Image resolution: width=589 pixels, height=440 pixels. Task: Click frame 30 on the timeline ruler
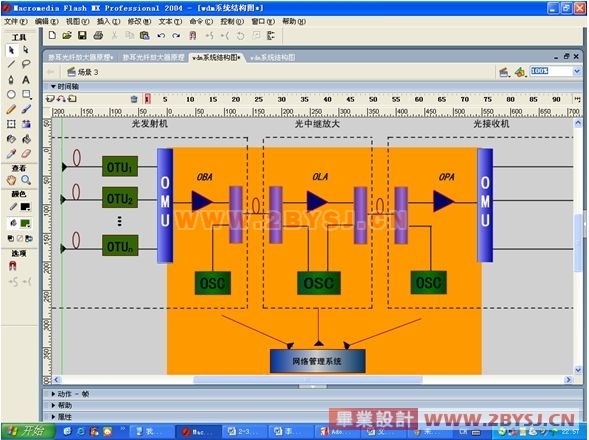tap(281, 99)
